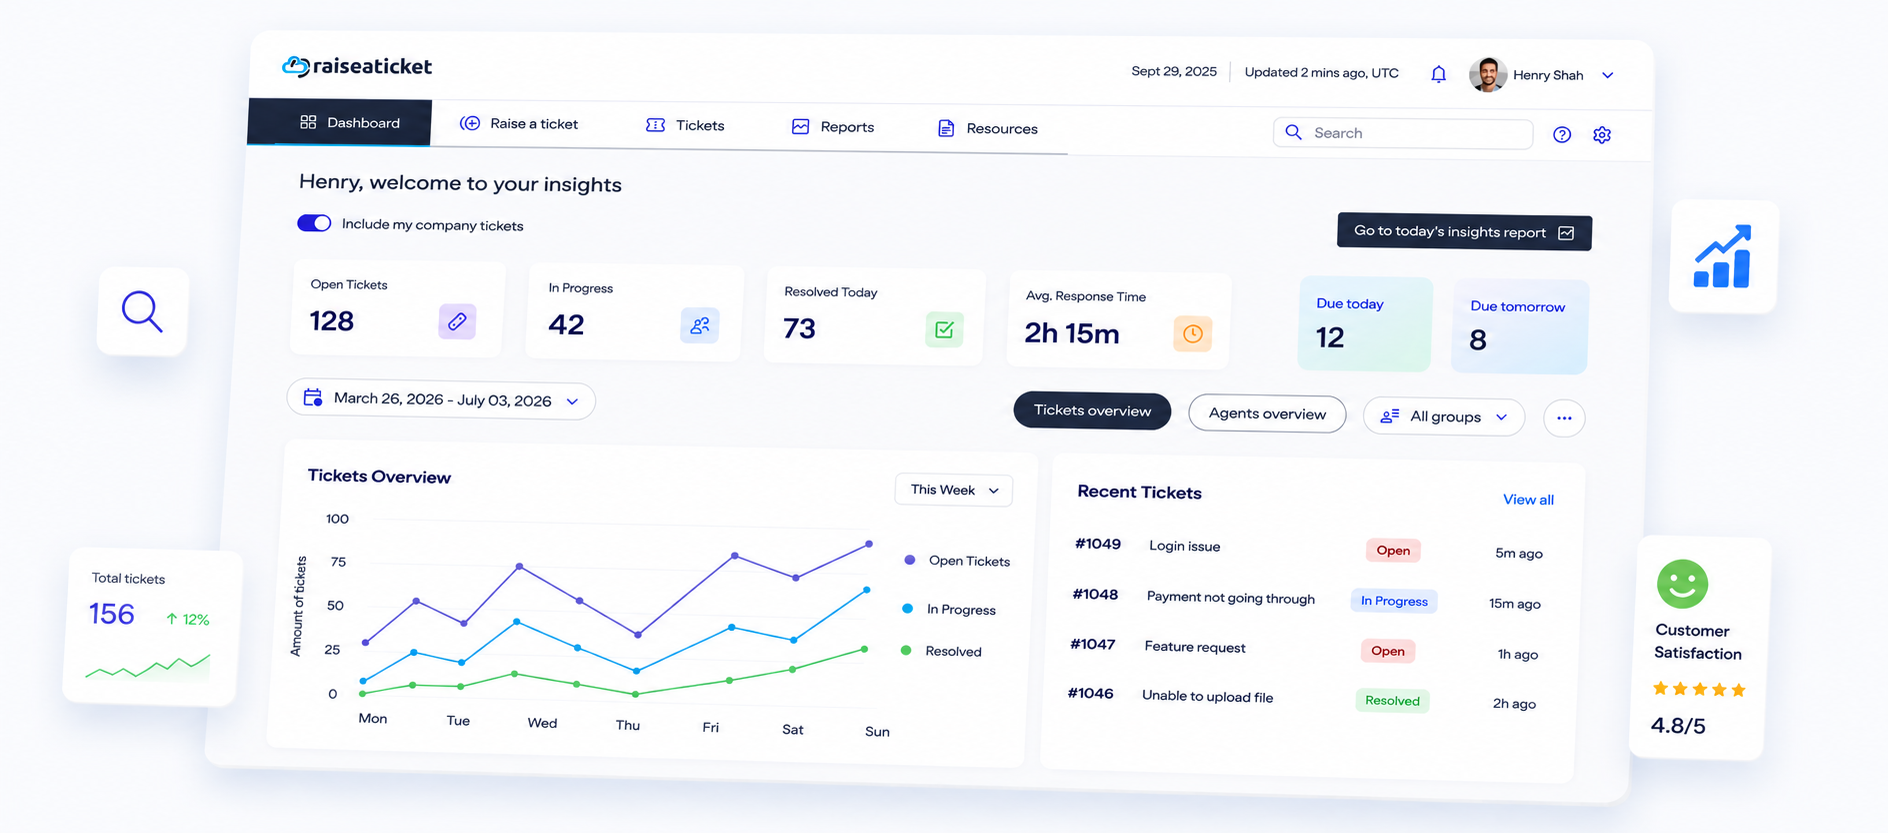The height and width of the screenshot is (833, 1888).
Task: Click the Total tickets sparkline card
Action: (x=152, y=627)
